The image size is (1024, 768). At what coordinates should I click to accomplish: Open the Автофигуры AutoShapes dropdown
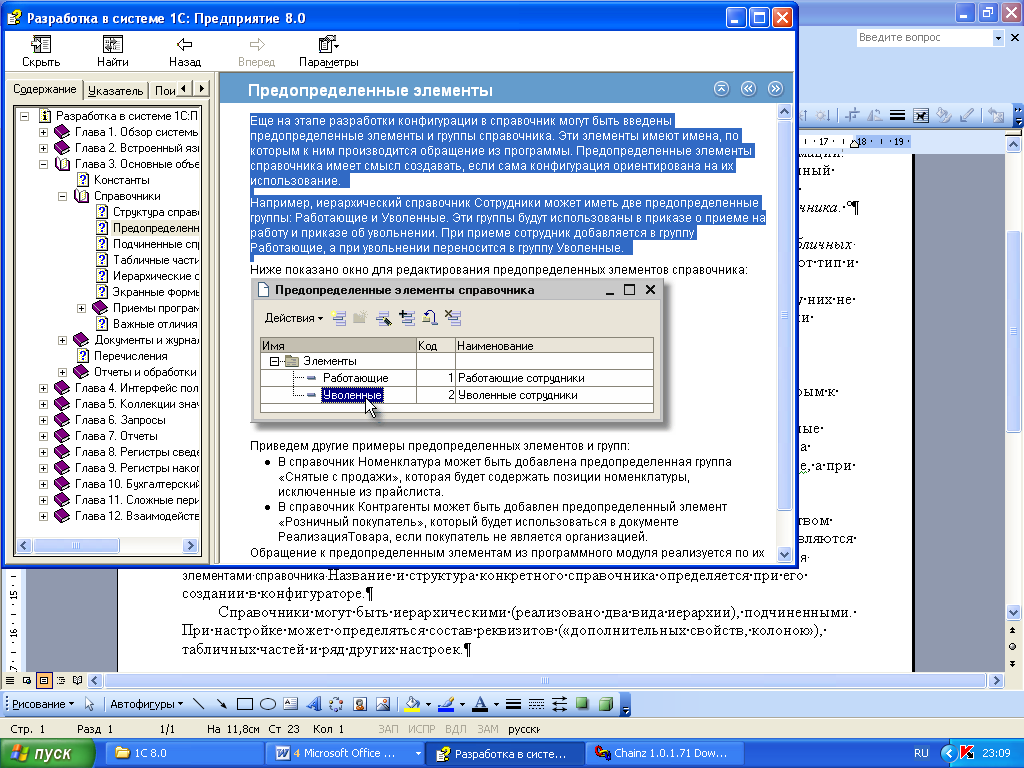pos(146,704)
